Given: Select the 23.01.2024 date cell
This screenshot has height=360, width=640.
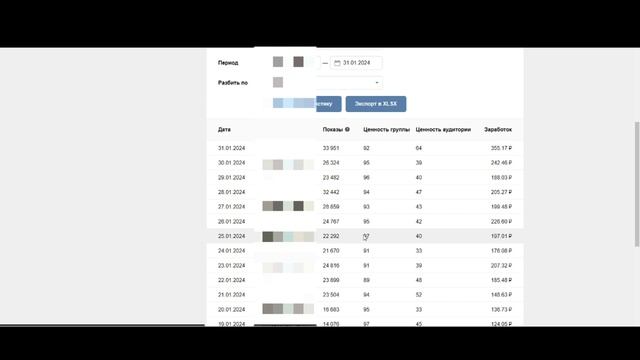Looking at the screenshot, I should click(x=231, y=266).
